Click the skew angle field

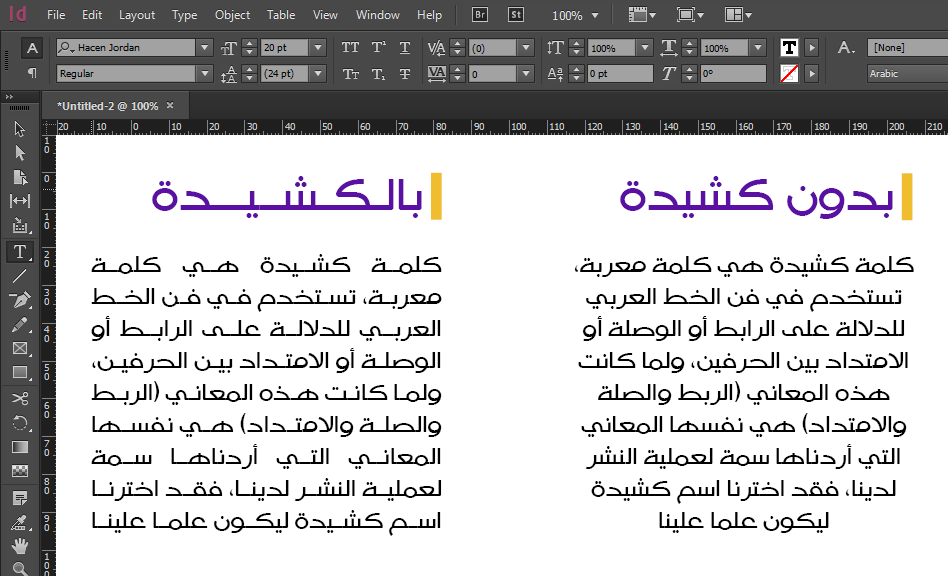coord(732,74)
